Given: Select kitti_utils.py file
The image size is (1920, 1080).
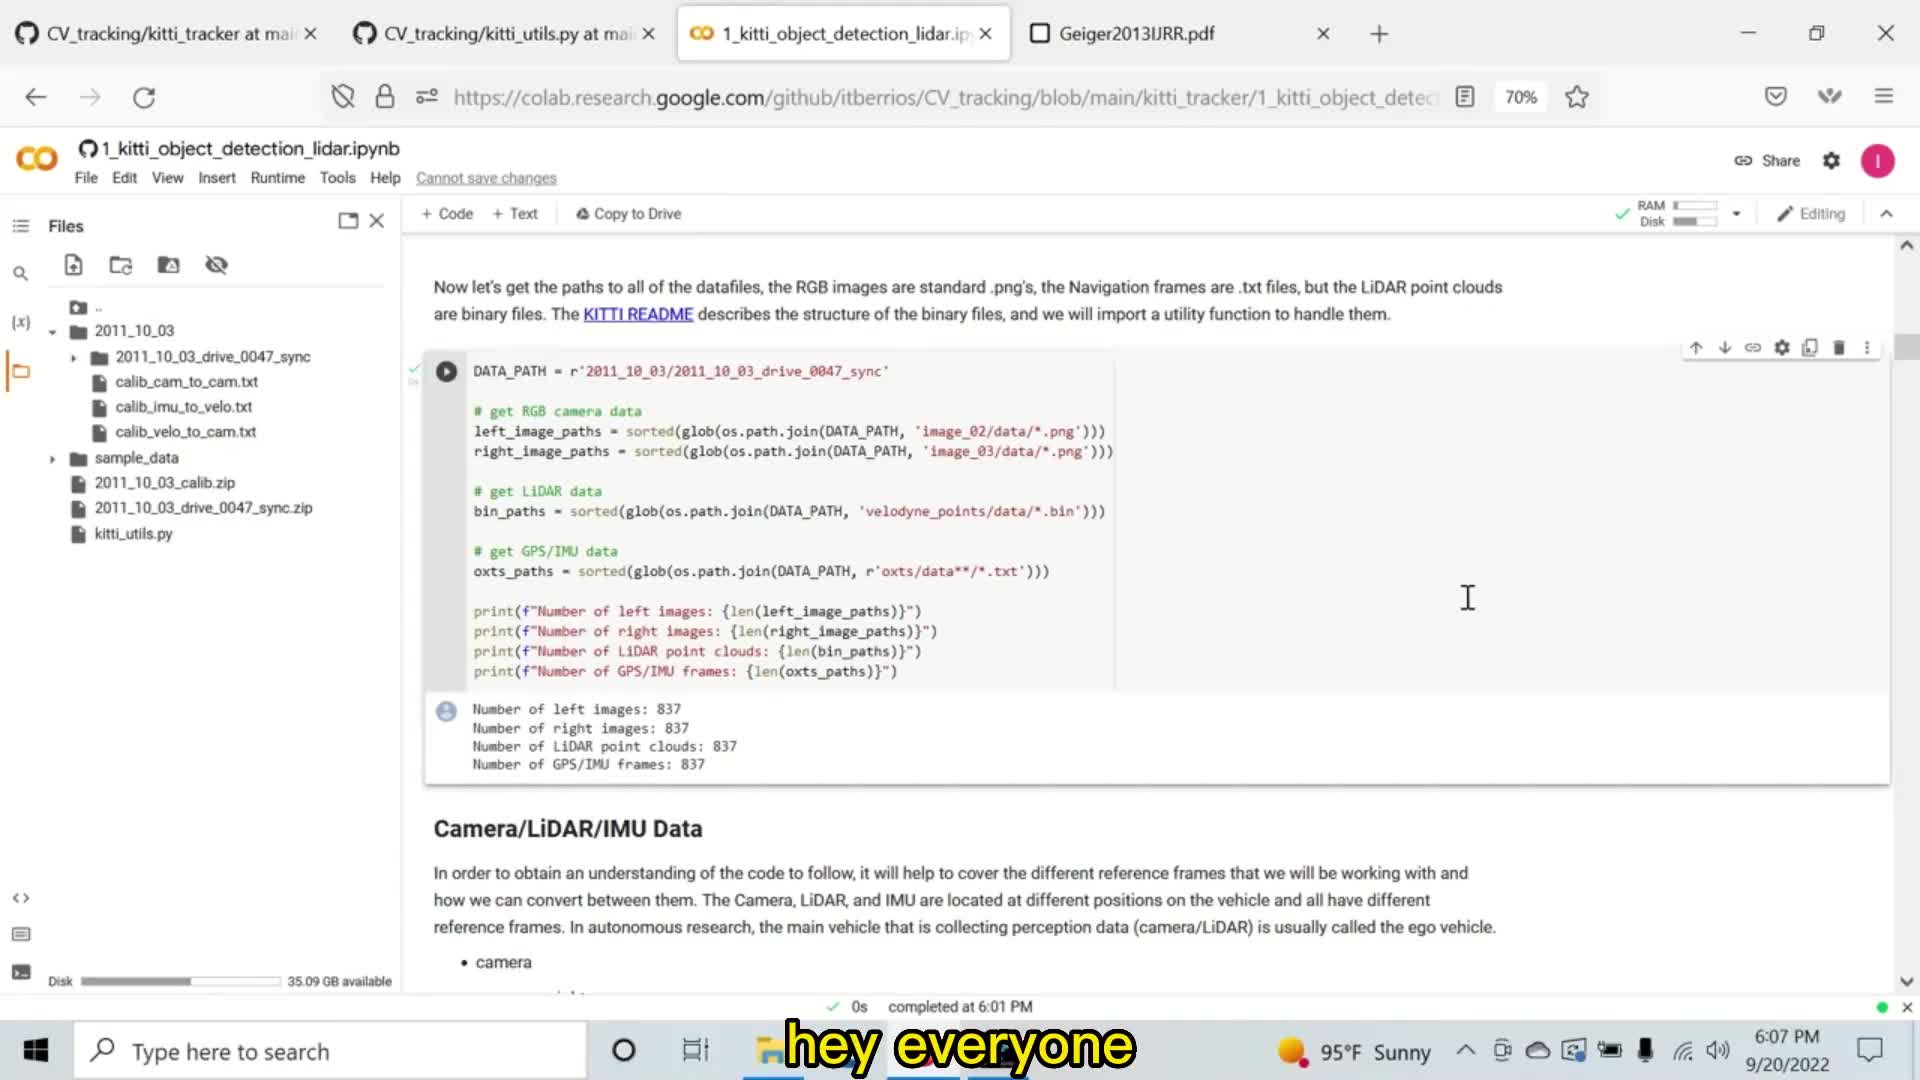Looking at the screenshot, I should point(133,534).
